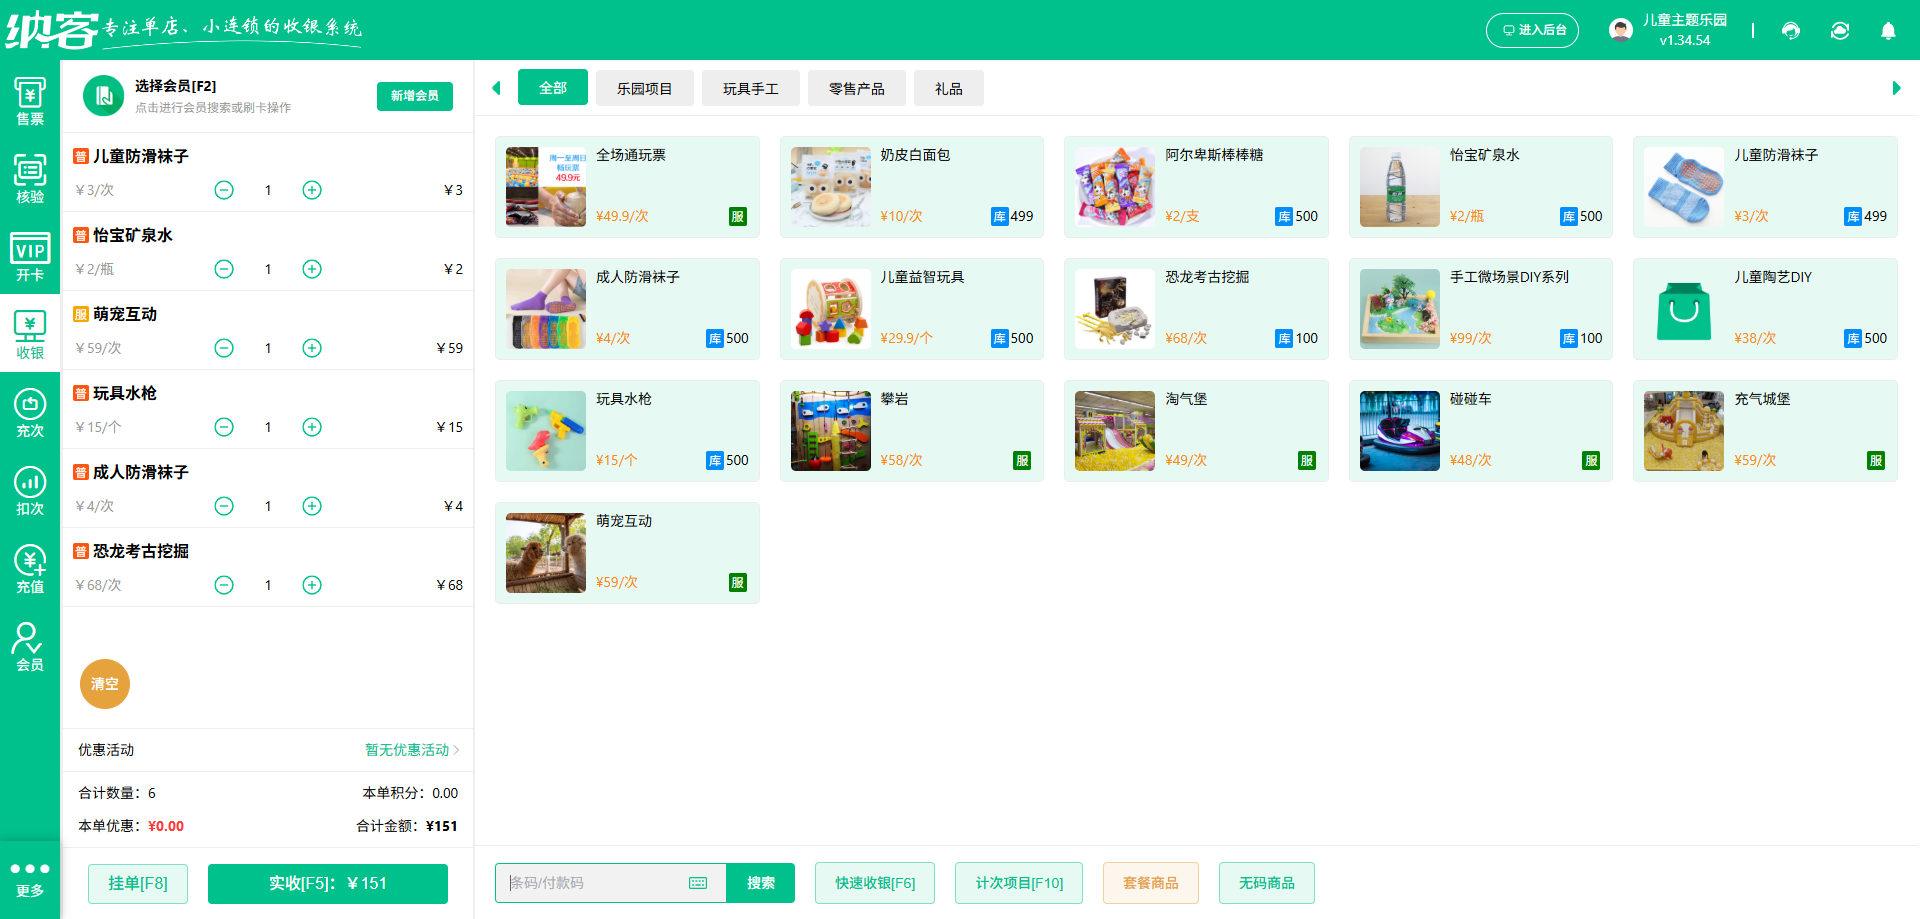Open the notification bell icon
The width and height of the screenshot is (1920, 919).
click(1888, 31)
